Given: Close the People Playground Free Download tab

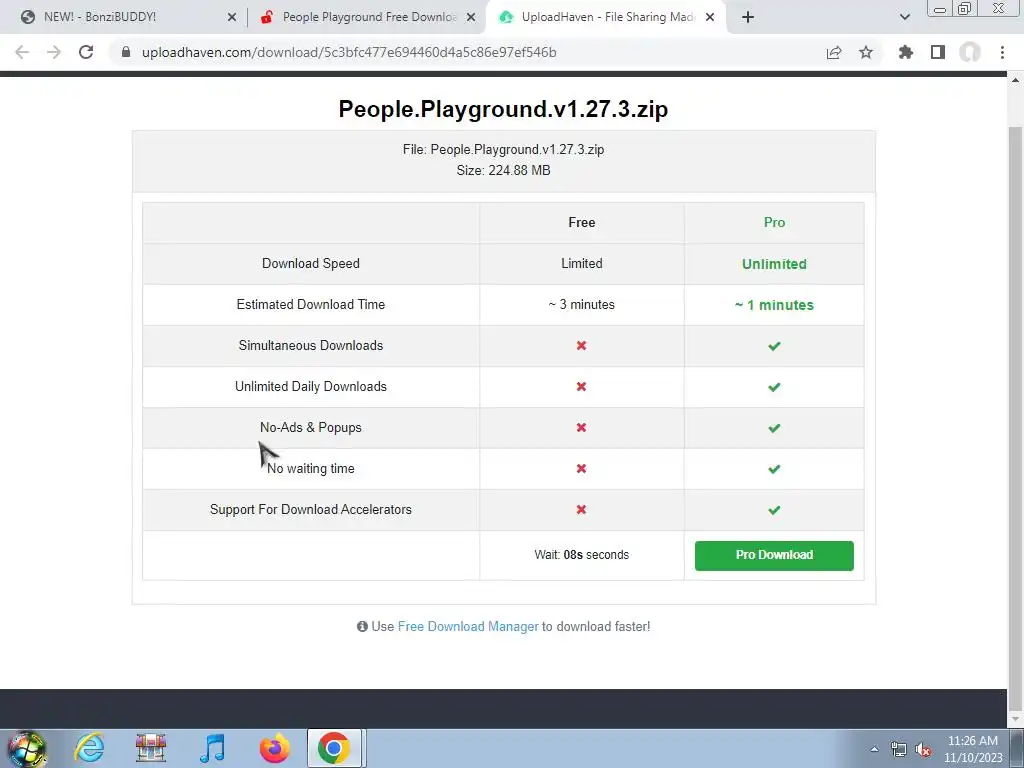Looking at the screenshot, I should pos(471,18).
